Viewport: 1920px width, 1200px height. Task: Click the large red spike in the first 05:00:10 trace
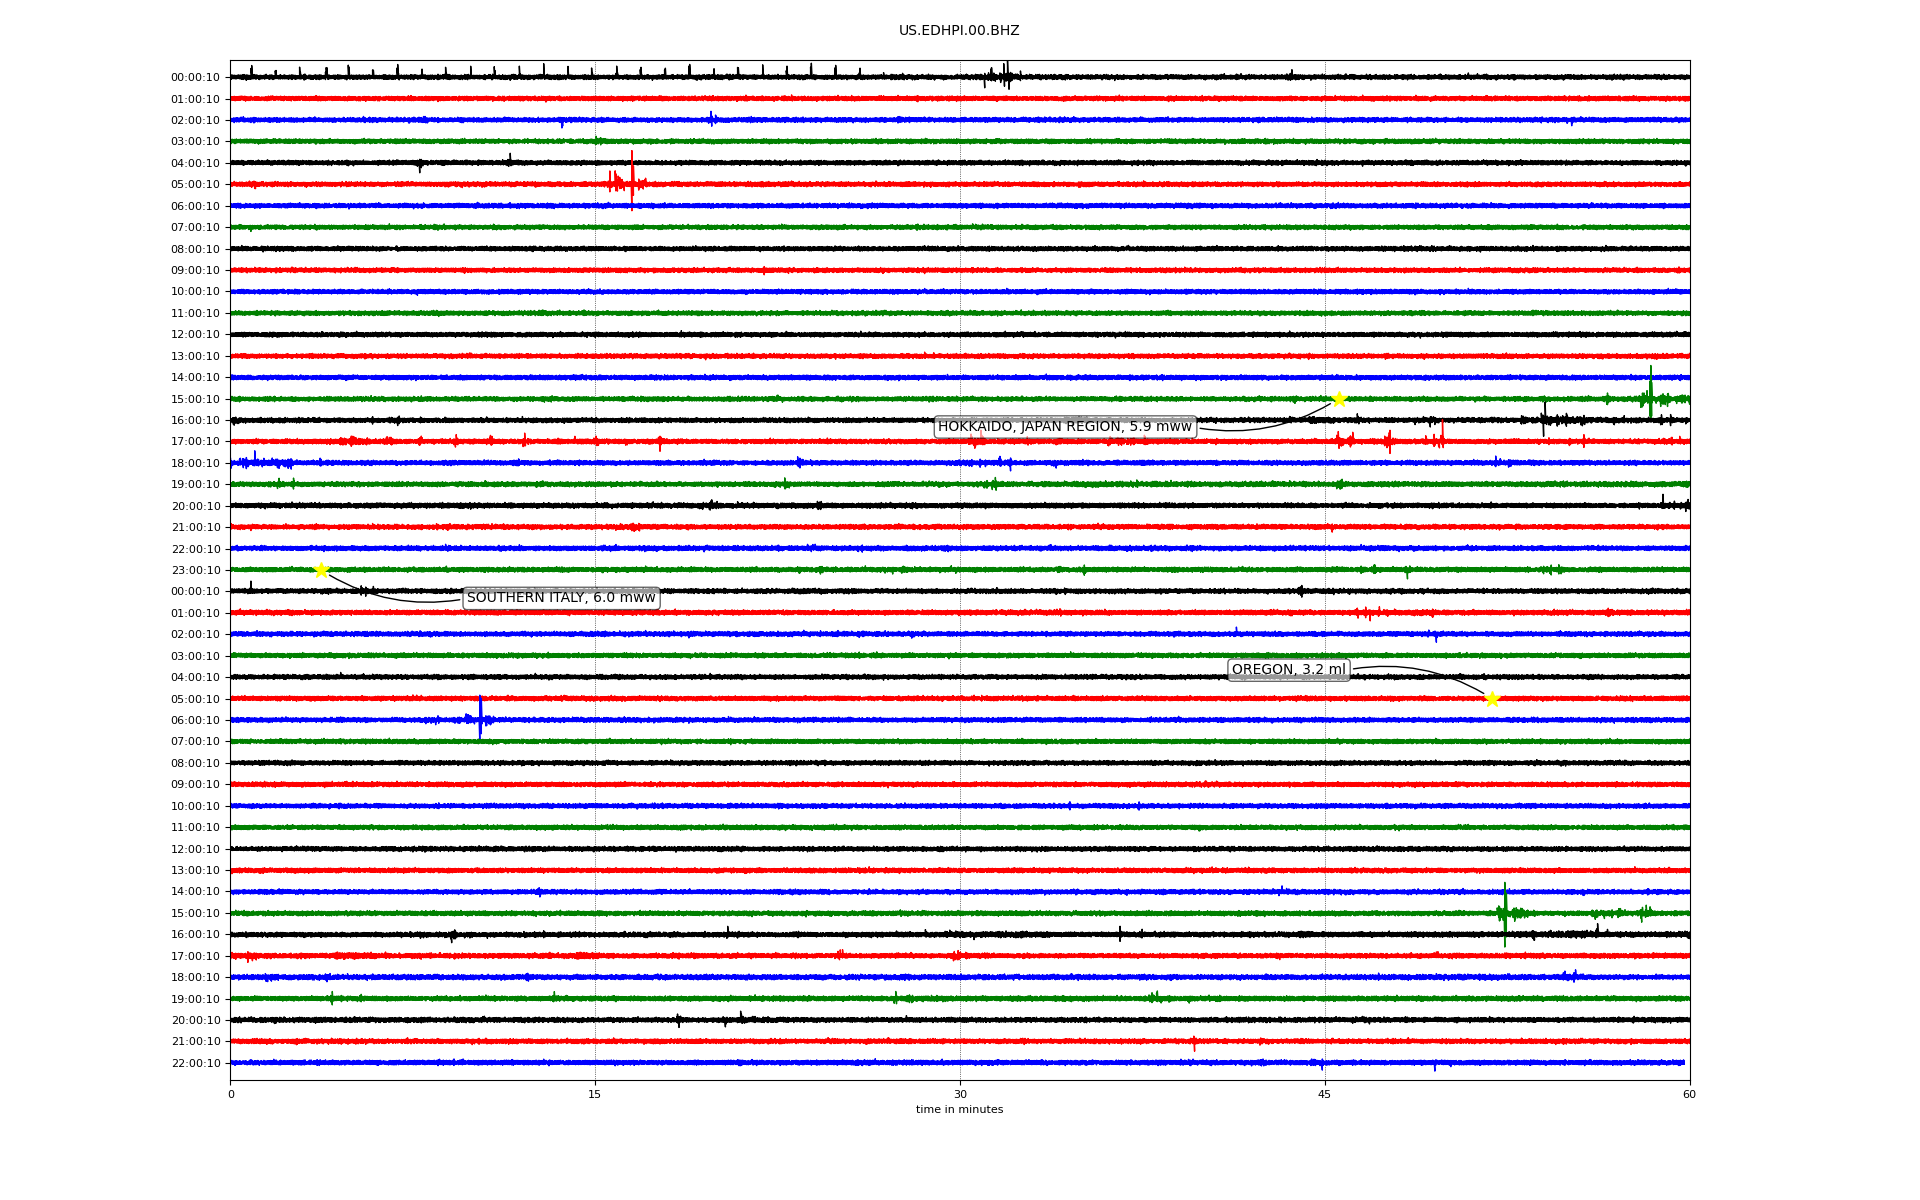pos(632,182)
